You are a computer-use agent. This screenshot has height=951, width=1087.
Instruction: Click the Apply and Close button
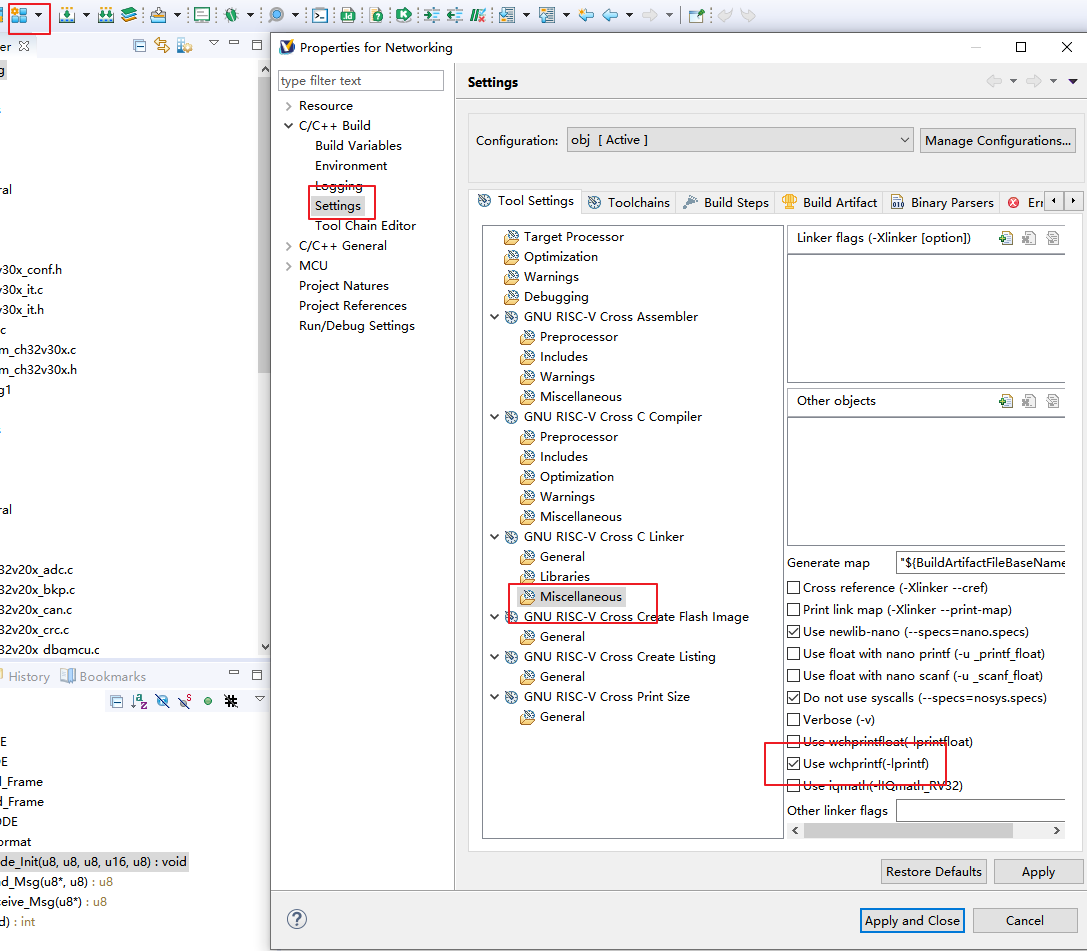912,920
